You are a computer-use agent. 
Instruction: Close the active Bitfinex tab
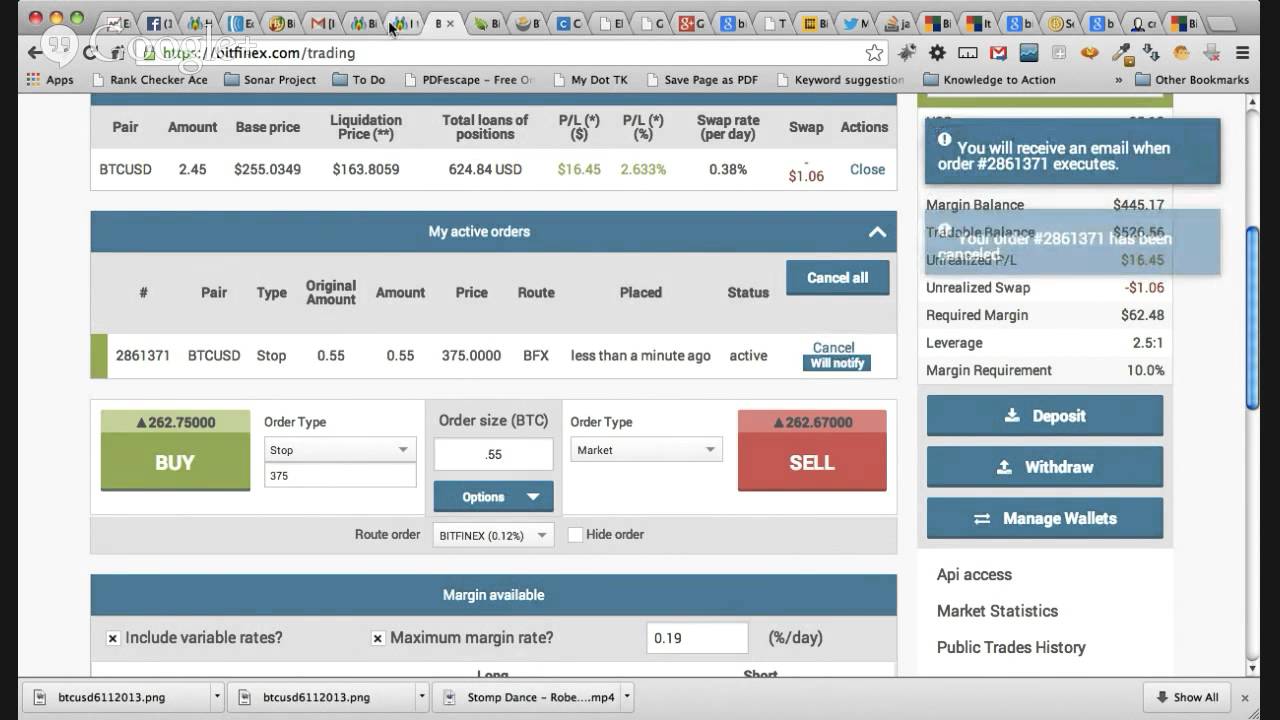(x=449, y=23)
